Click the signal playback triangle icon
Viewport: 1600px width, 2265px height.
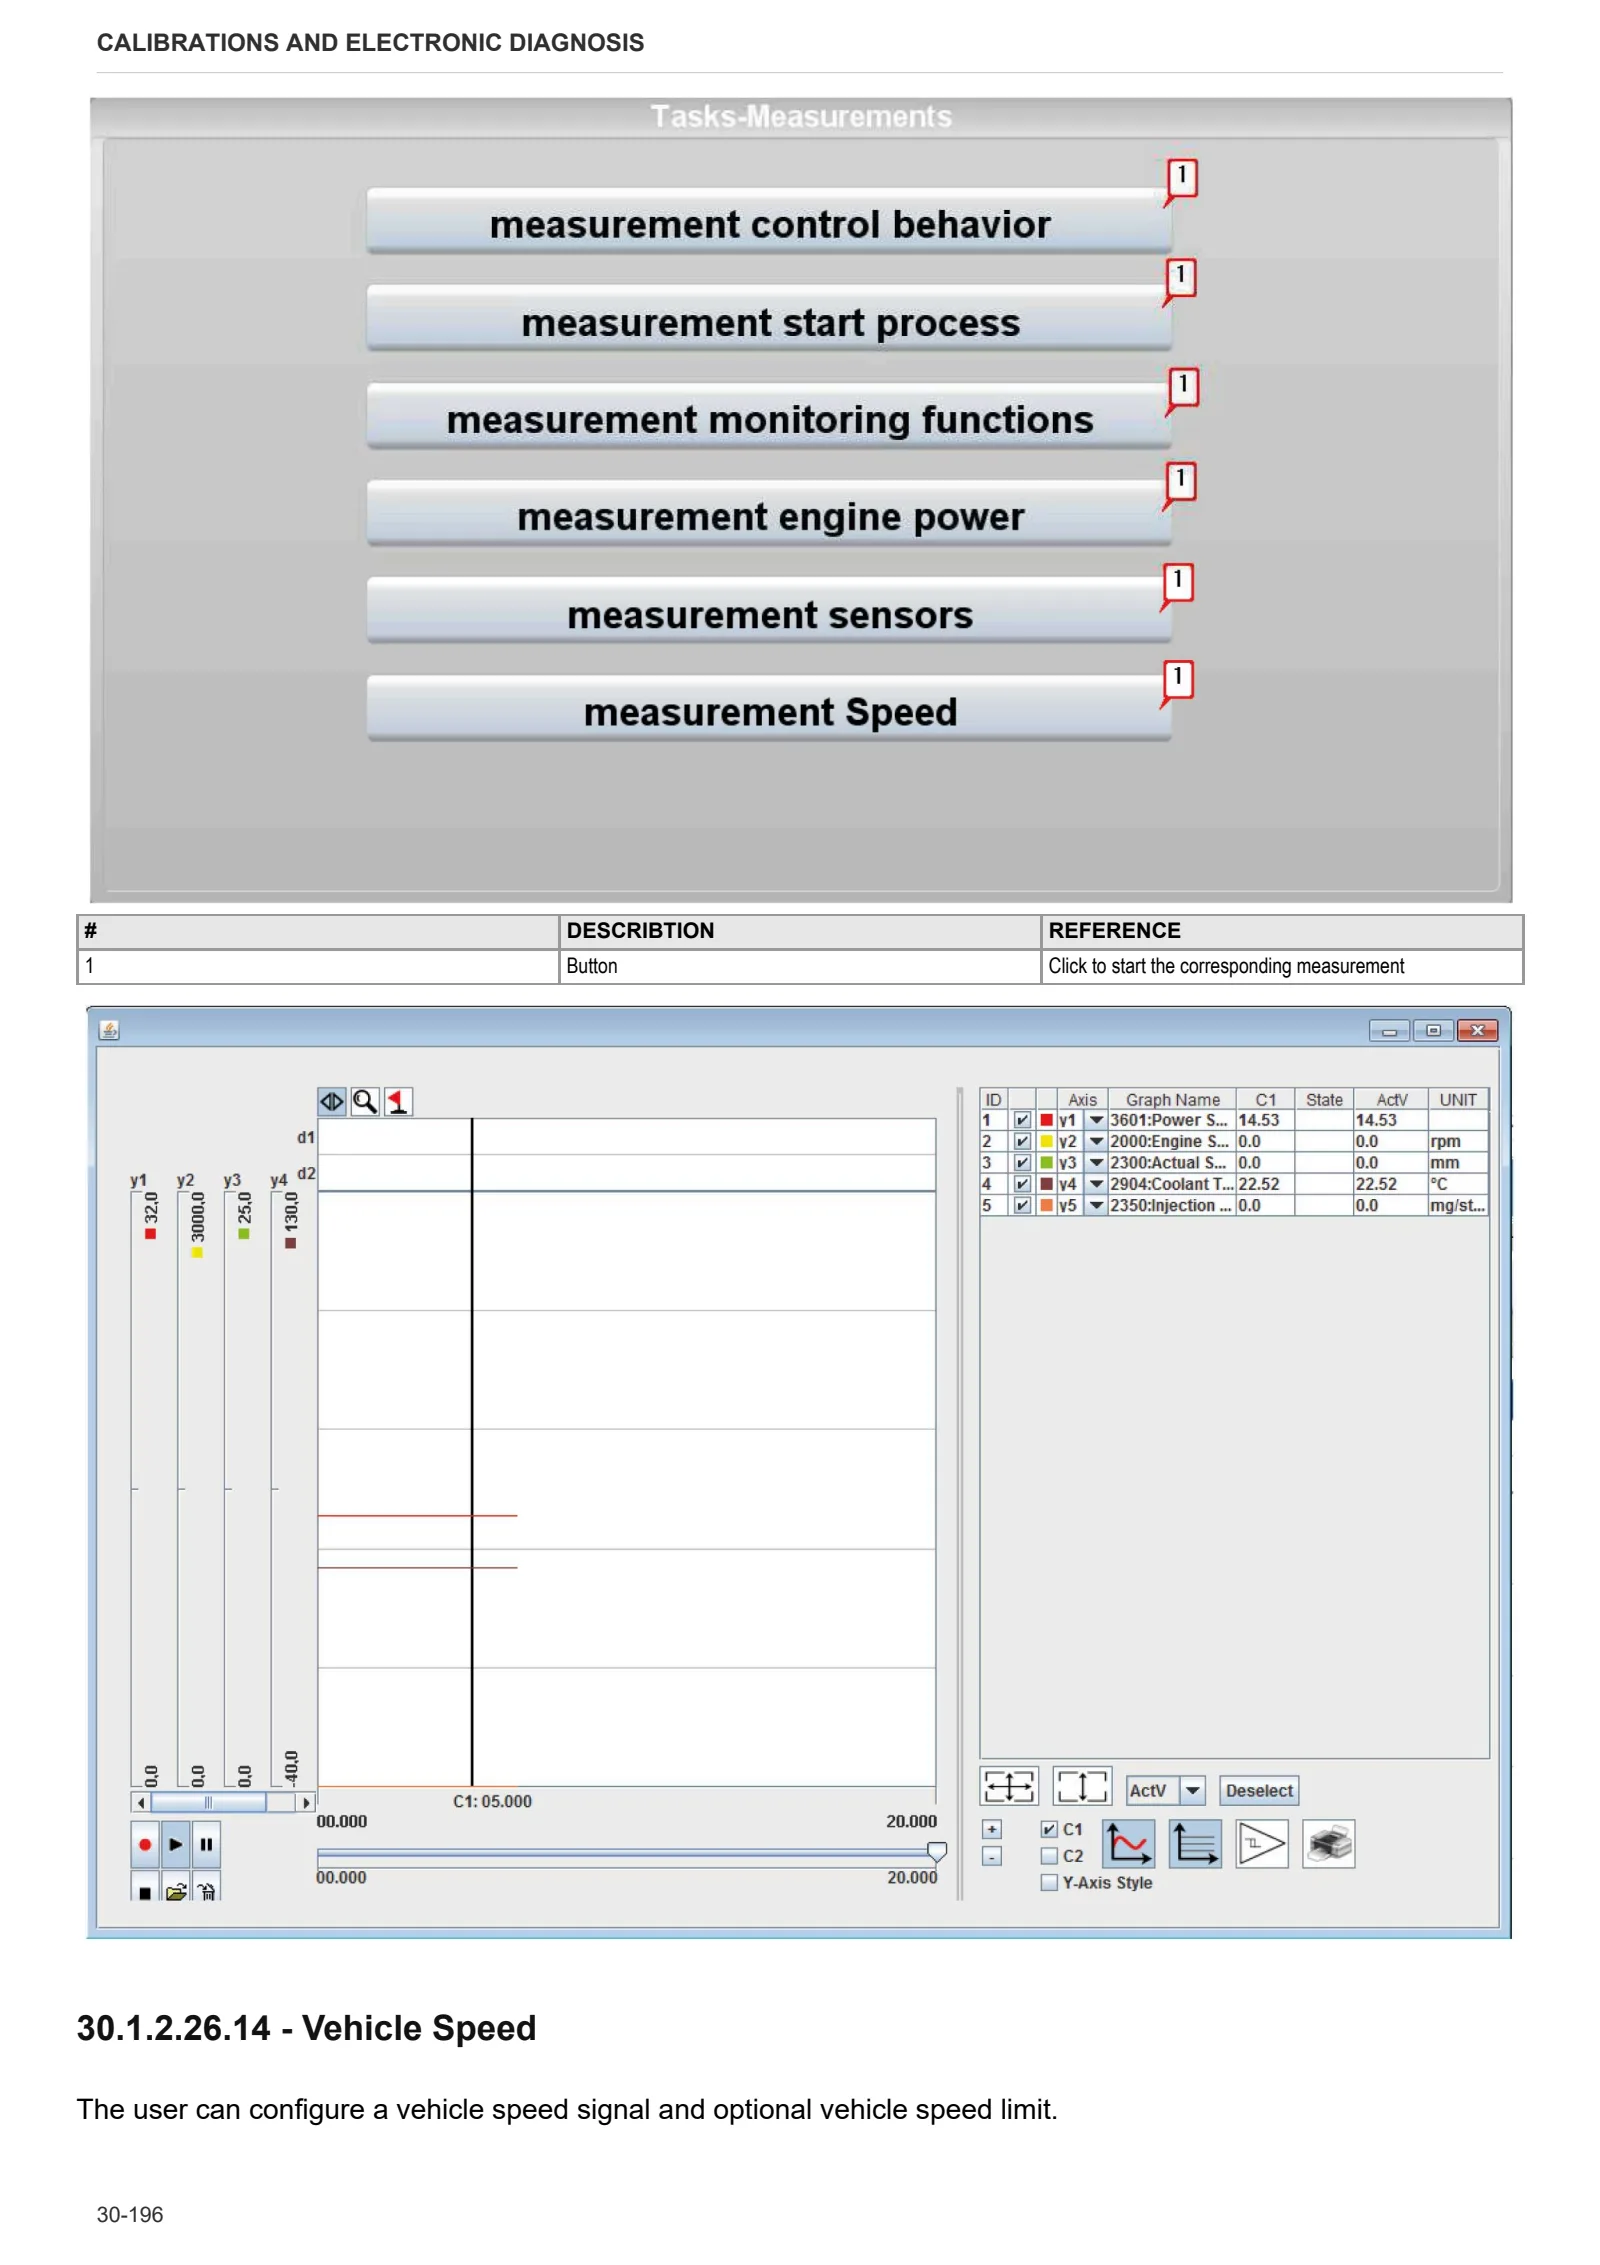[x=1261, y=1844]
